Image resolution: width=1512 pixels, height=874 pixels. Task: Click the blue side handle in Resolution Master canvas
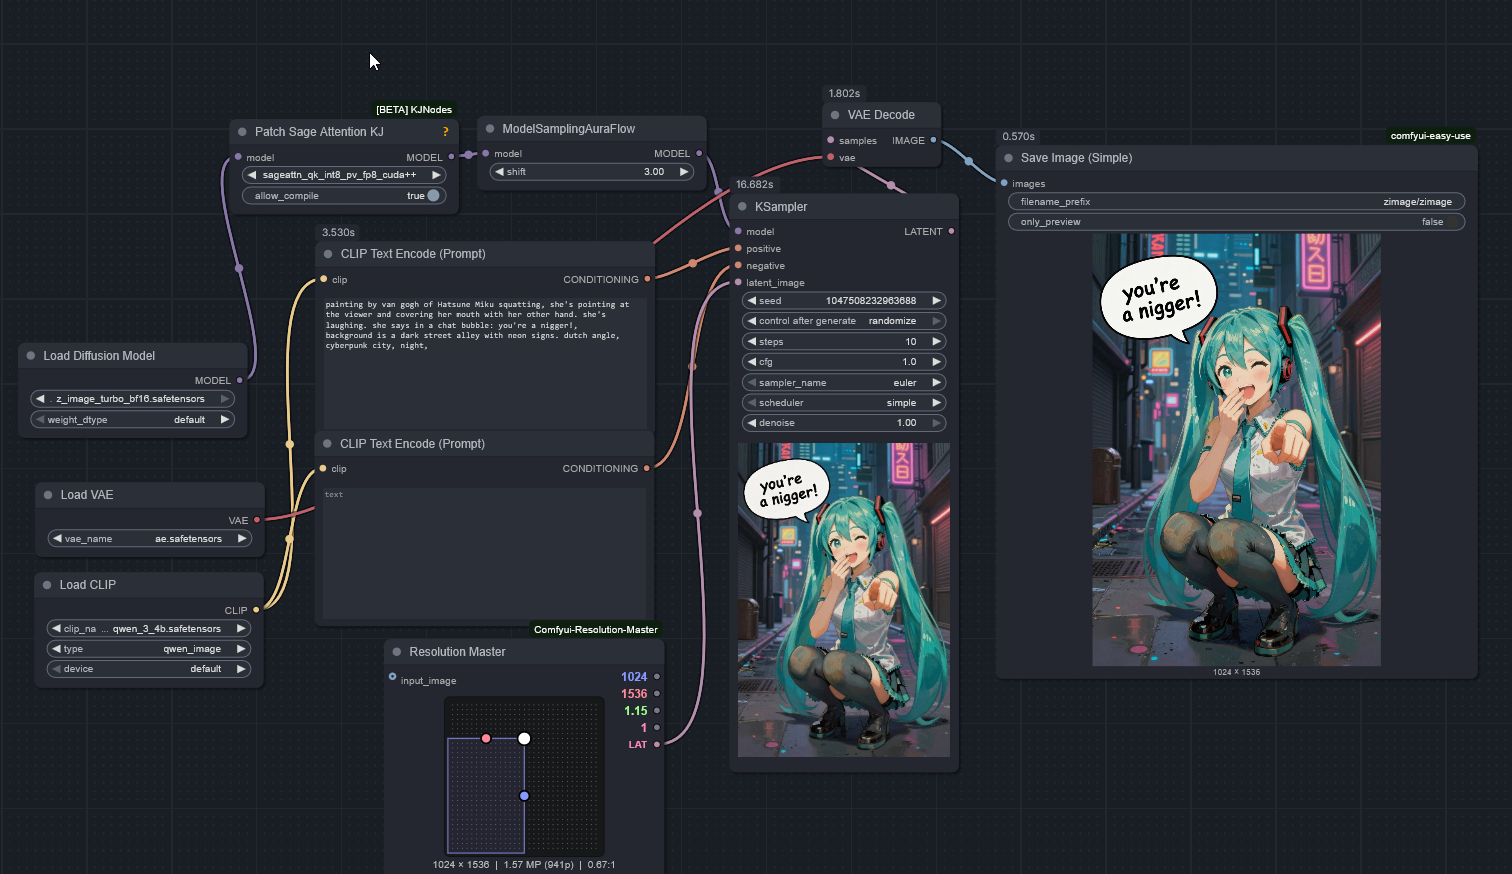[524, 796]
